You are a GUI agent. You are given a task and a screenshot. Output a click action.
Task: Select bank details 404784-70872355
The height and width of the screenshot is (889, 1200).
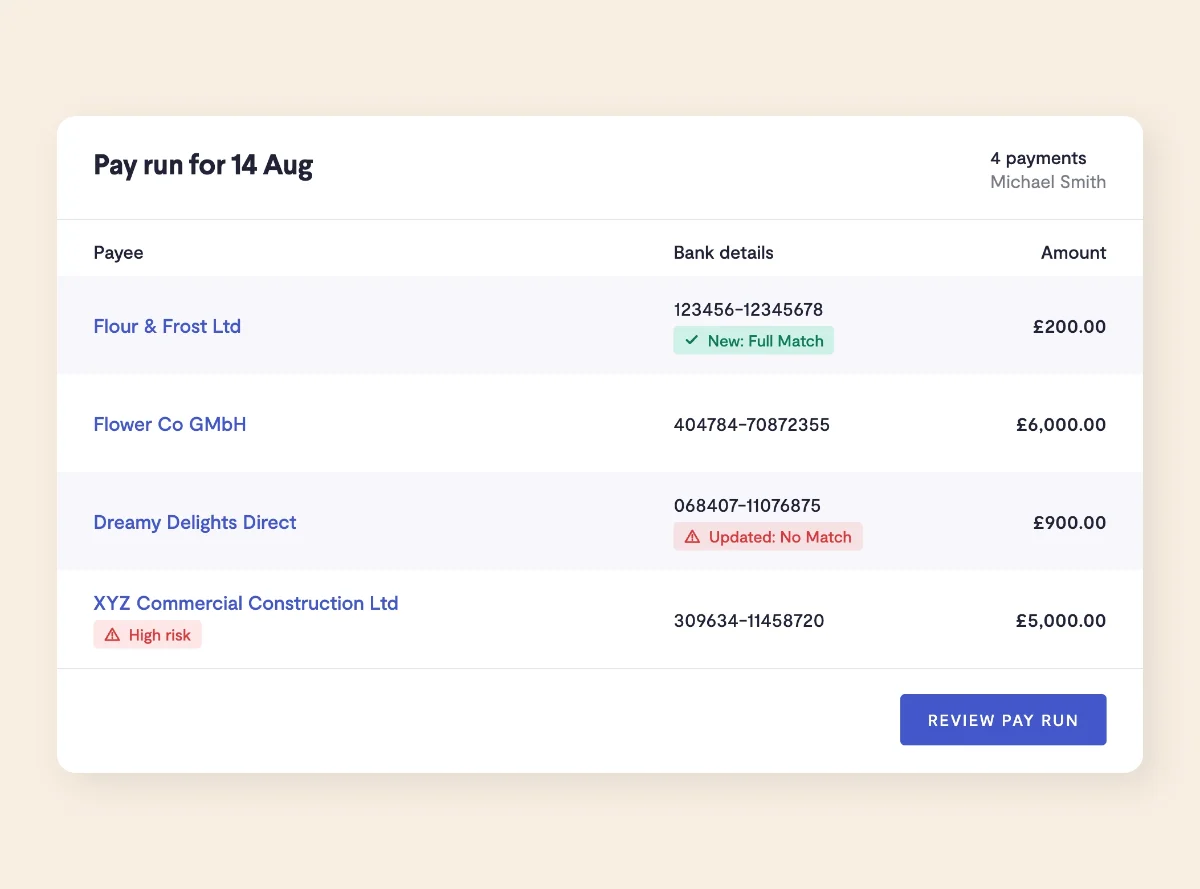tap(752, 425)
